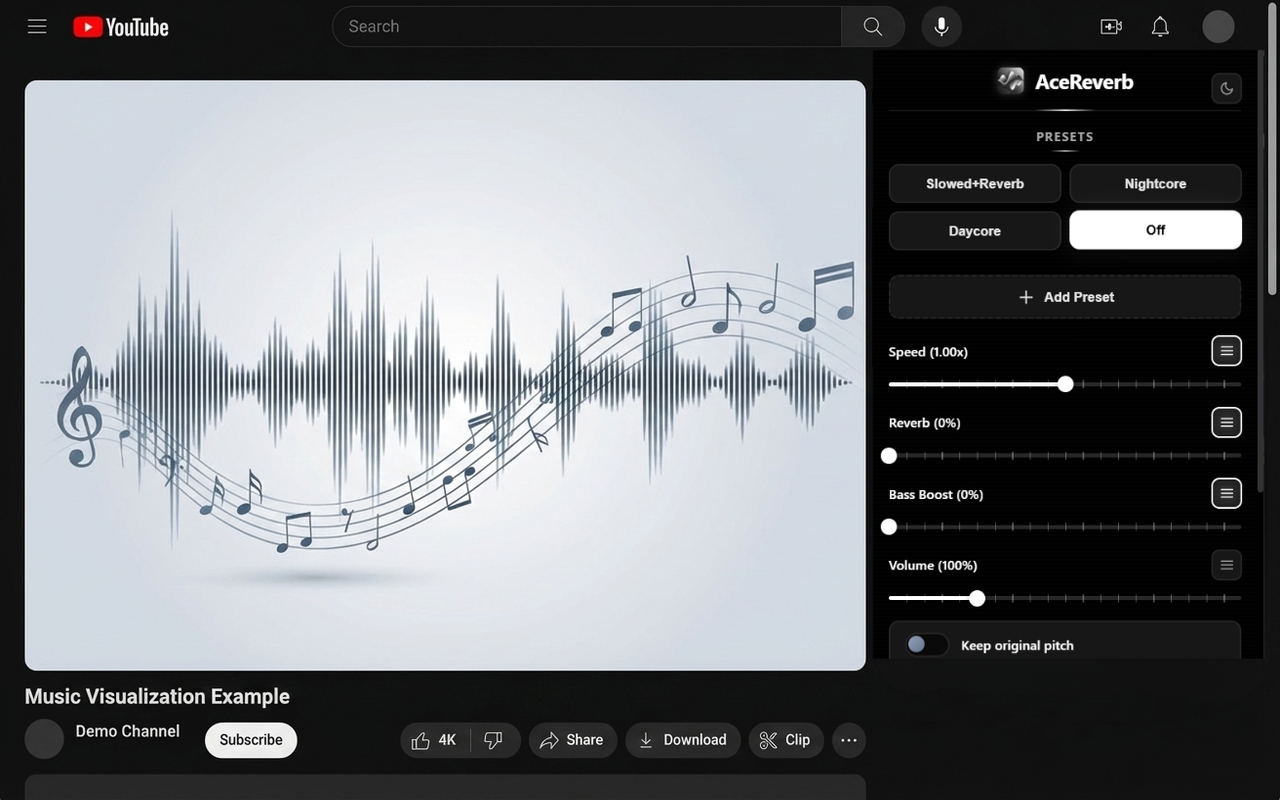This screenshot has height=800, width=1280.
Task: Like the video with the thumbs-up icon
Action: pos(421,740)
